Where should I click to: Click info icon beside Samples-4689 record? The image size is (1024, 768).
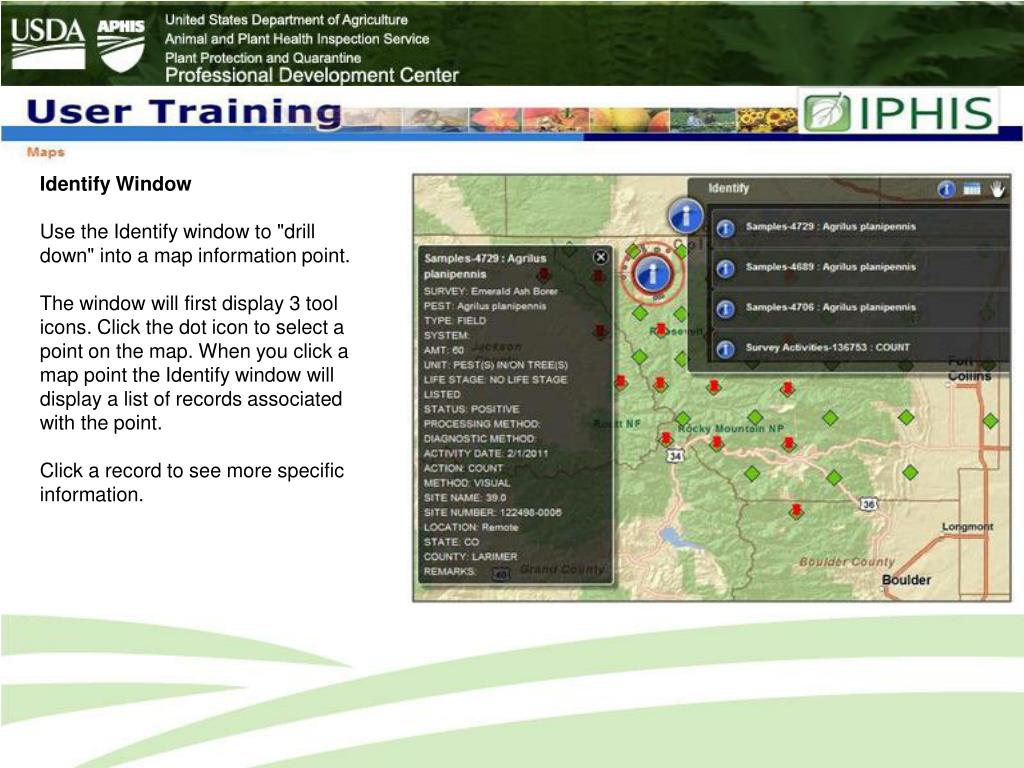pyautogui.click(x=726, y=268)
